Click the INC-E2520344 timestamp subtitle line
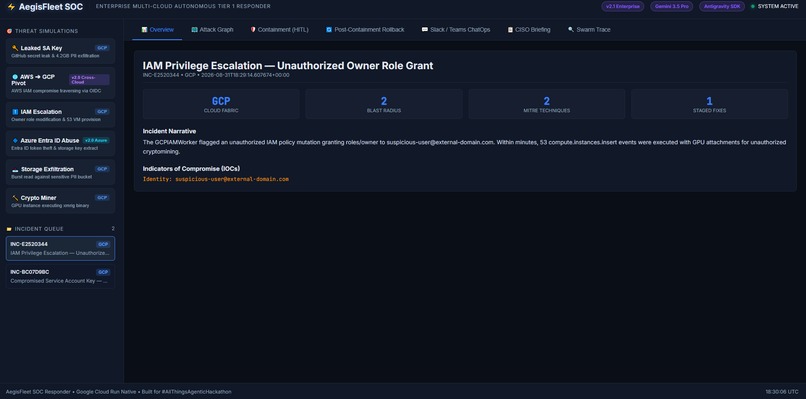This screenshot has width=806, height=399. (x=216, y=75)
